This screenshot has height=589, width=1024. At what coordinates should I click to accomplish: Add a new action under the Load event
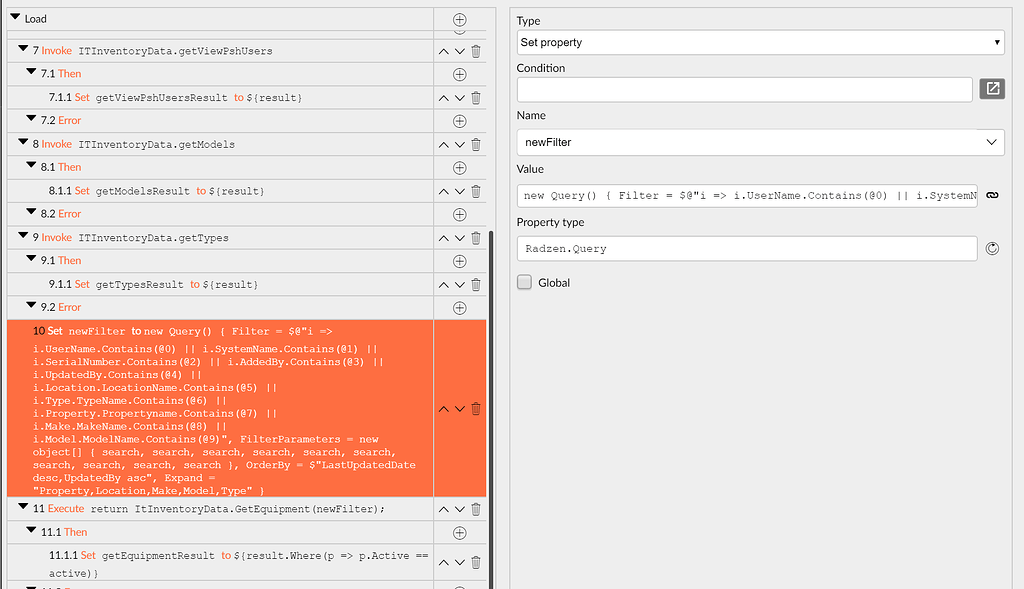[459, 18]
